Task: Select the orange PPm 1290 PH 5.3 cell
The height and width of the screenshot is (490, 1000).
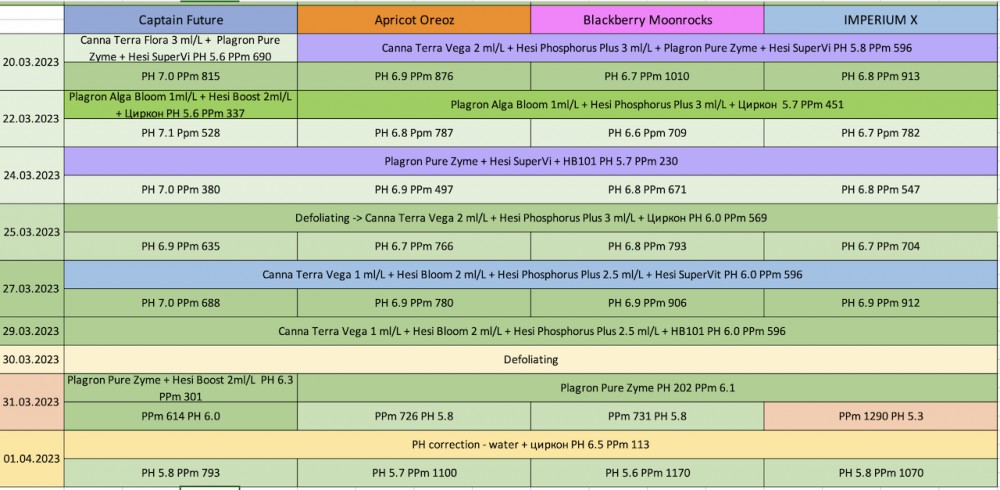Action: coord(880,414)
